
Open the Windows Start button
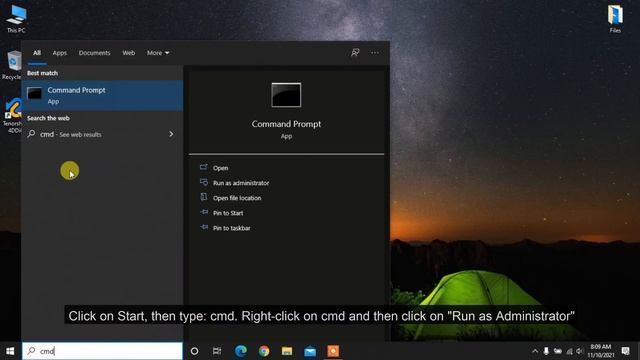pos(10,351)
